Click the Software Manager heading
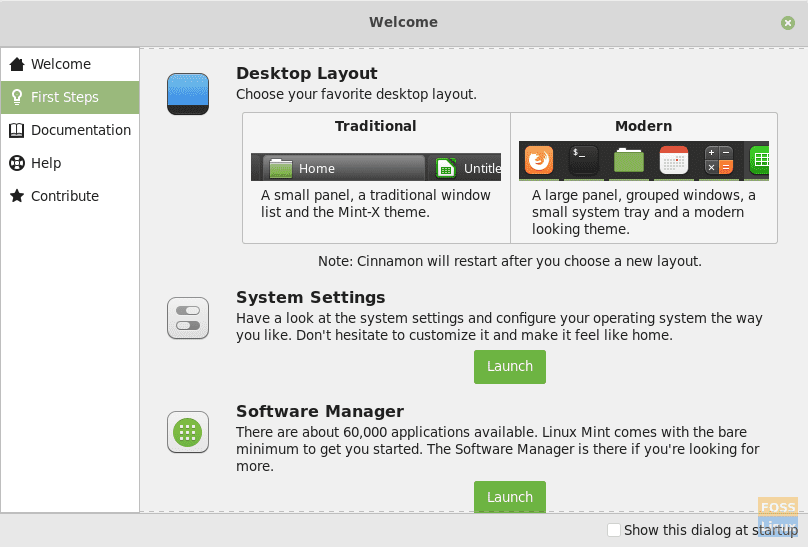Screen dimensions: 808x547 pos(320,411)
